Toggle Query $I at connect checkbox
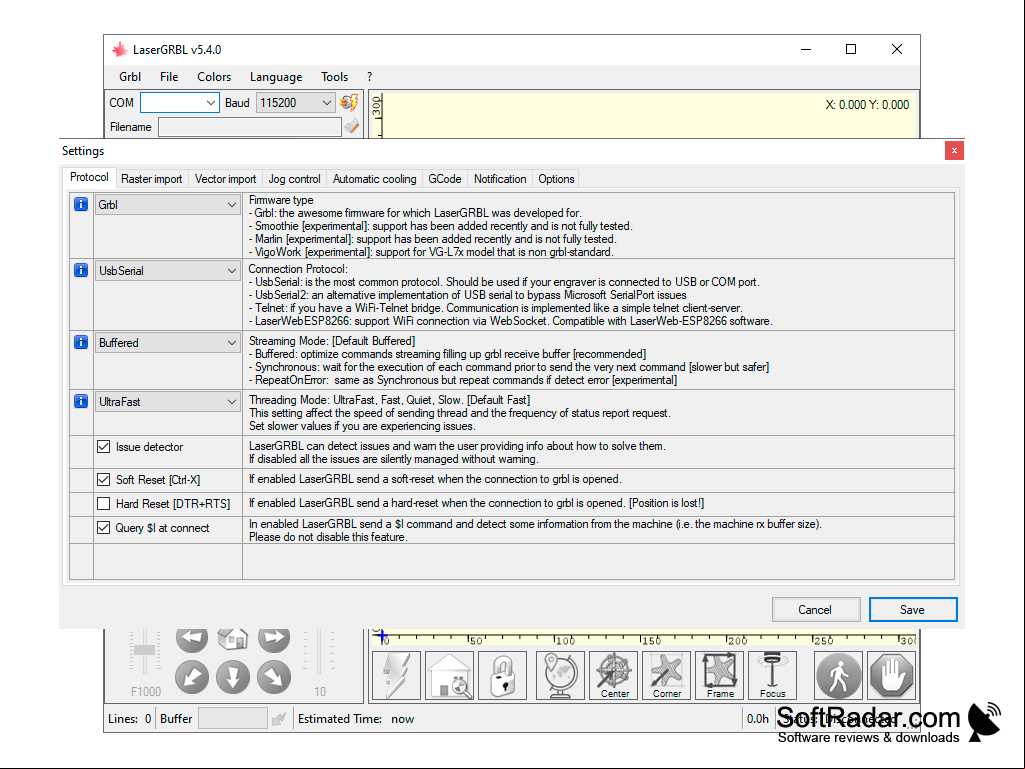This screenshot has width=1025, height=769. (x=103, y=527)
